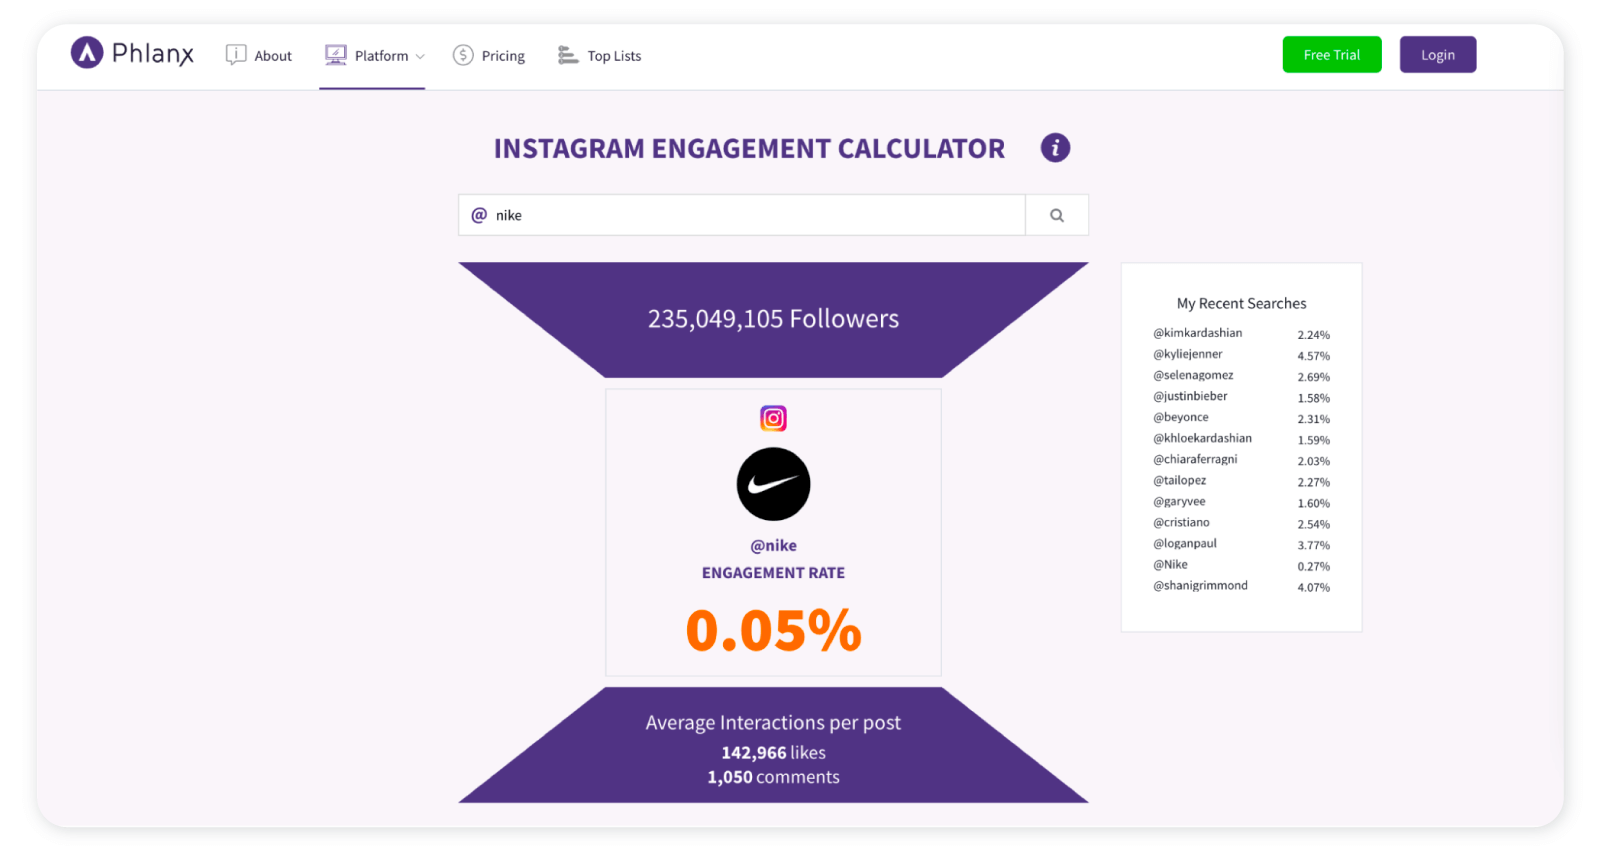Click inside the username search field

point(740,214)
